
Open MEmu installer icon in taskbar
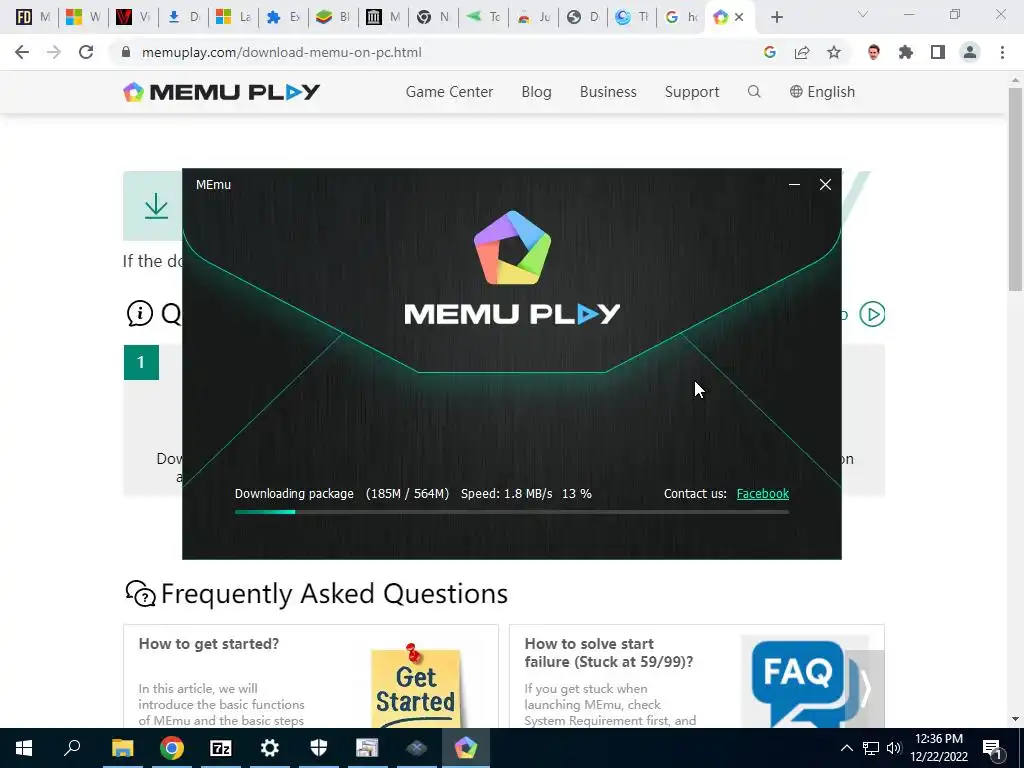pos(466,748)
